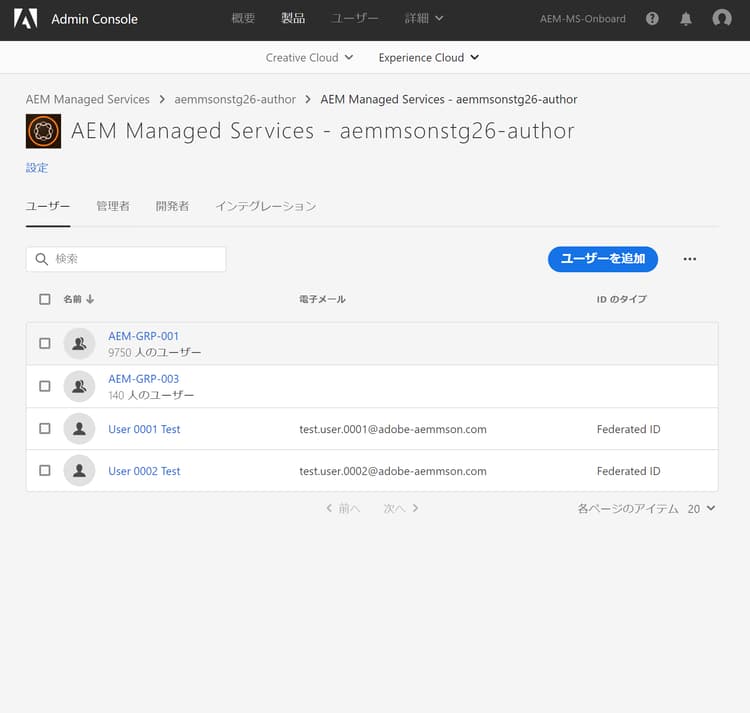Image resolution: width=750 pixels, height=713 pixels.
Task: Open the AEM-GRP-001 group link
Action: (143, 336)
